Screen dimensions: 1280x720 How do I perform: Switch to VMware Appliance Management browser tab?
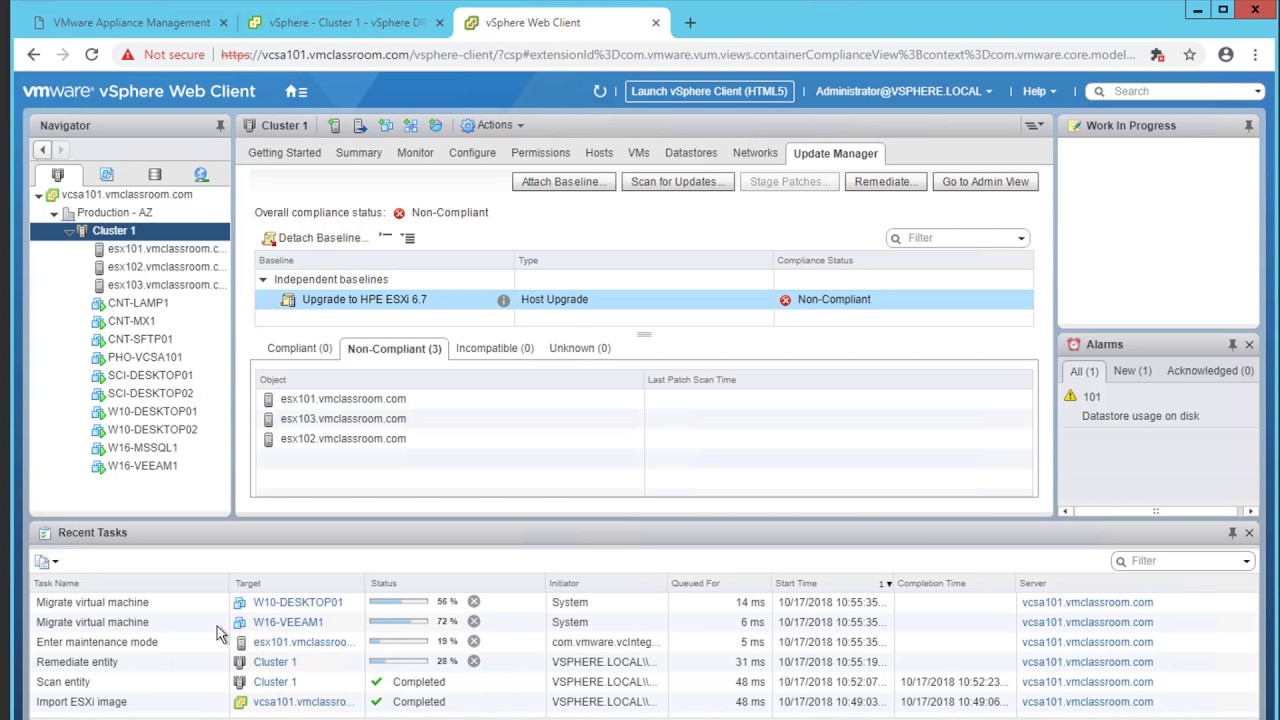coord(131,22)
